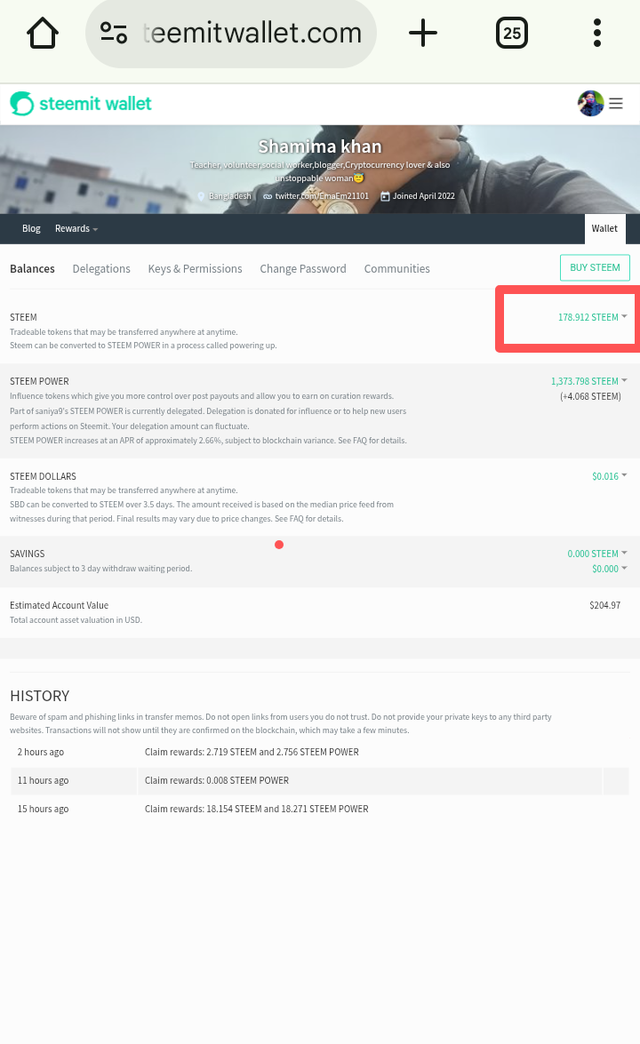Click Claim rewards: 18.154 STEEM entry
Image resolution: width=640 pixels, height=1044 pixels.
(256, 809)
